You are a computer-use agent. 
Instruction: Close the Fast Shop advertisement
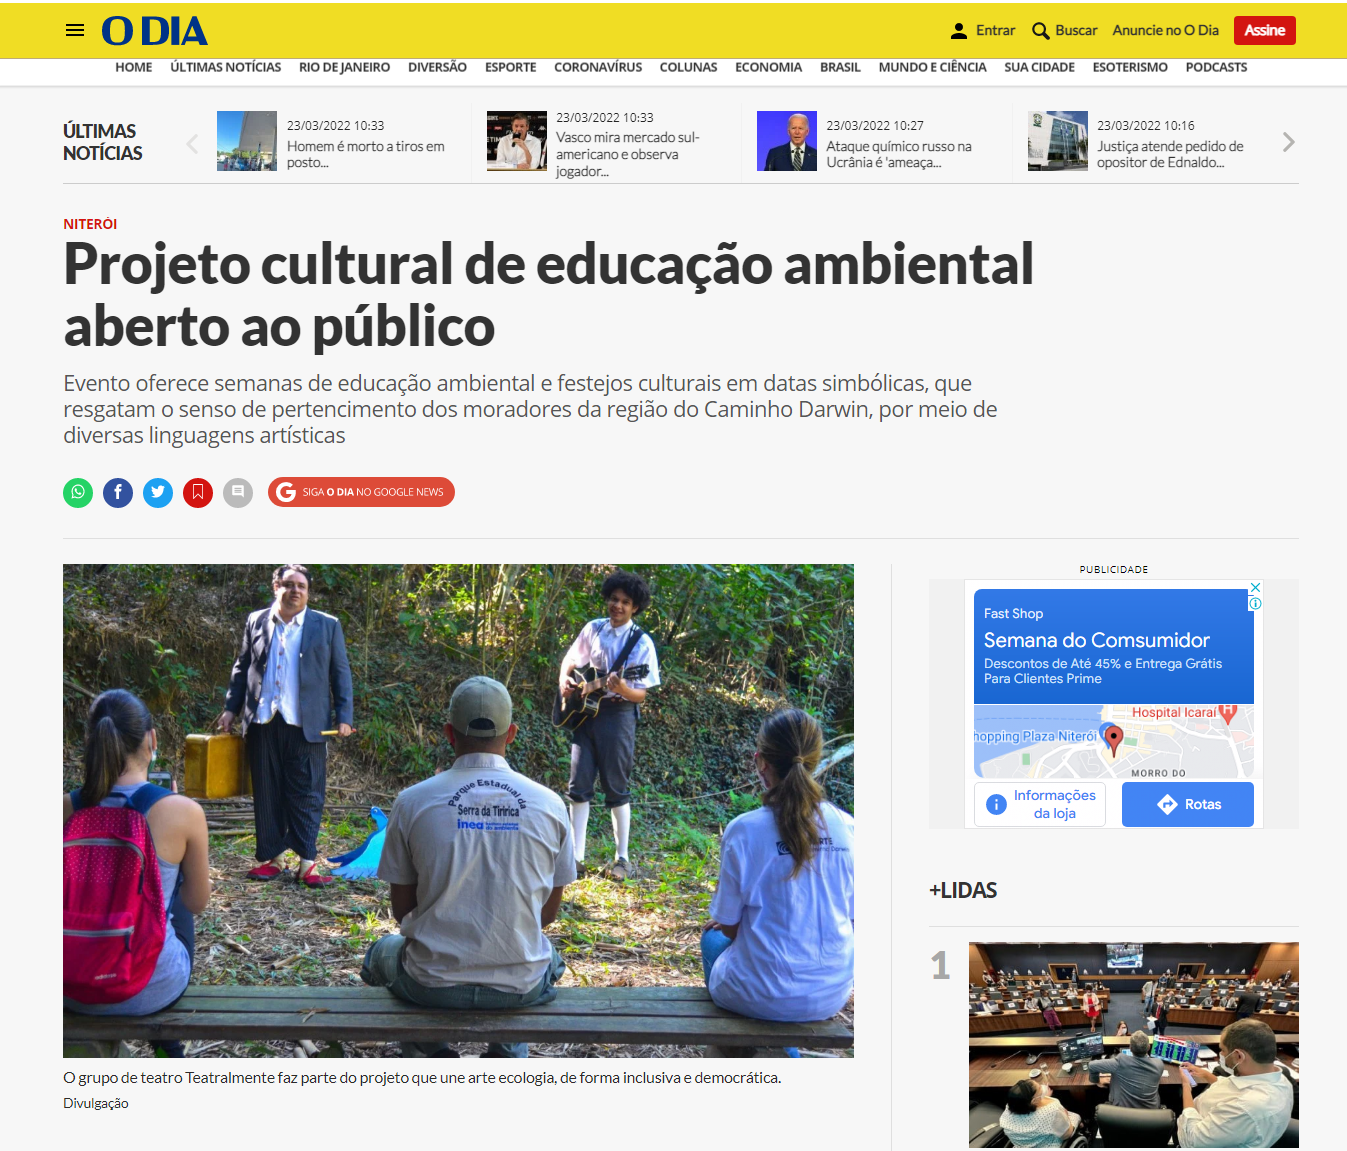click(1255, 588)
